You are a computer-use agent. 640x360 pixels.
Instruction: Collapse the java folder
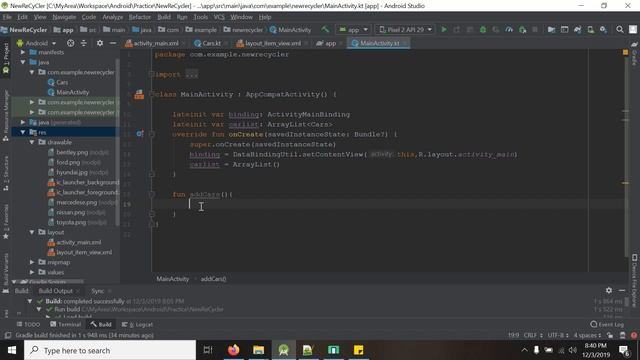pos(23,62)
